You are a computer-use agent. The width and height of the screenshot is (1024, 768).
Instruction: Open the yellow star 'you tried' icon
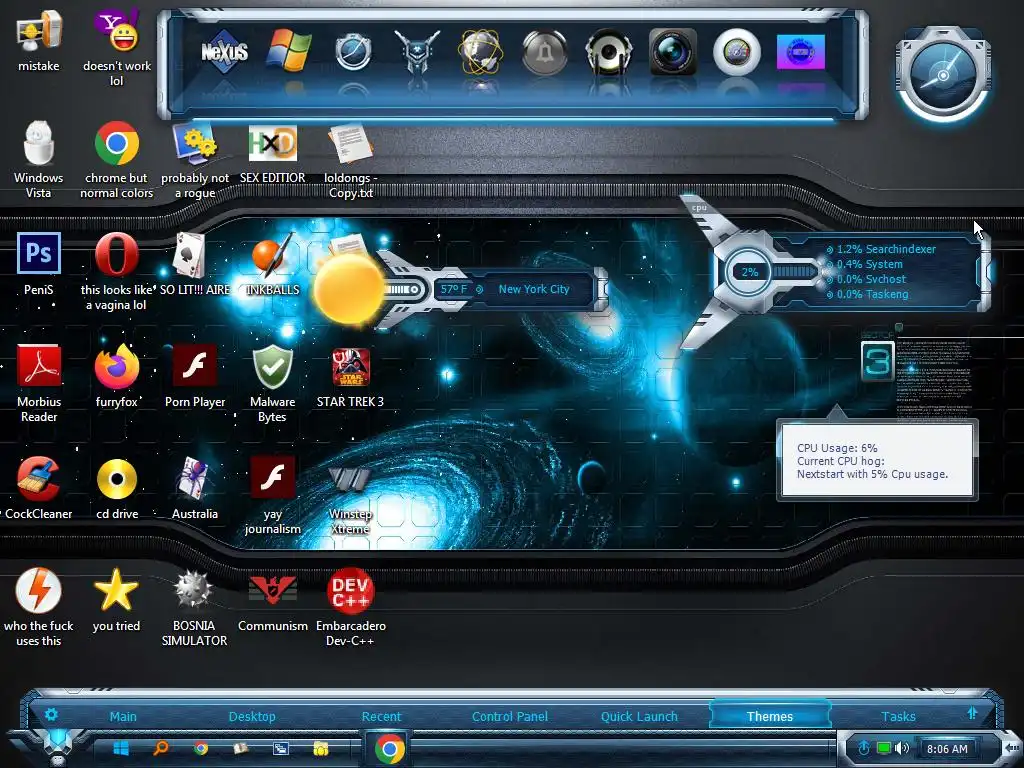click(x=117, y=600)
